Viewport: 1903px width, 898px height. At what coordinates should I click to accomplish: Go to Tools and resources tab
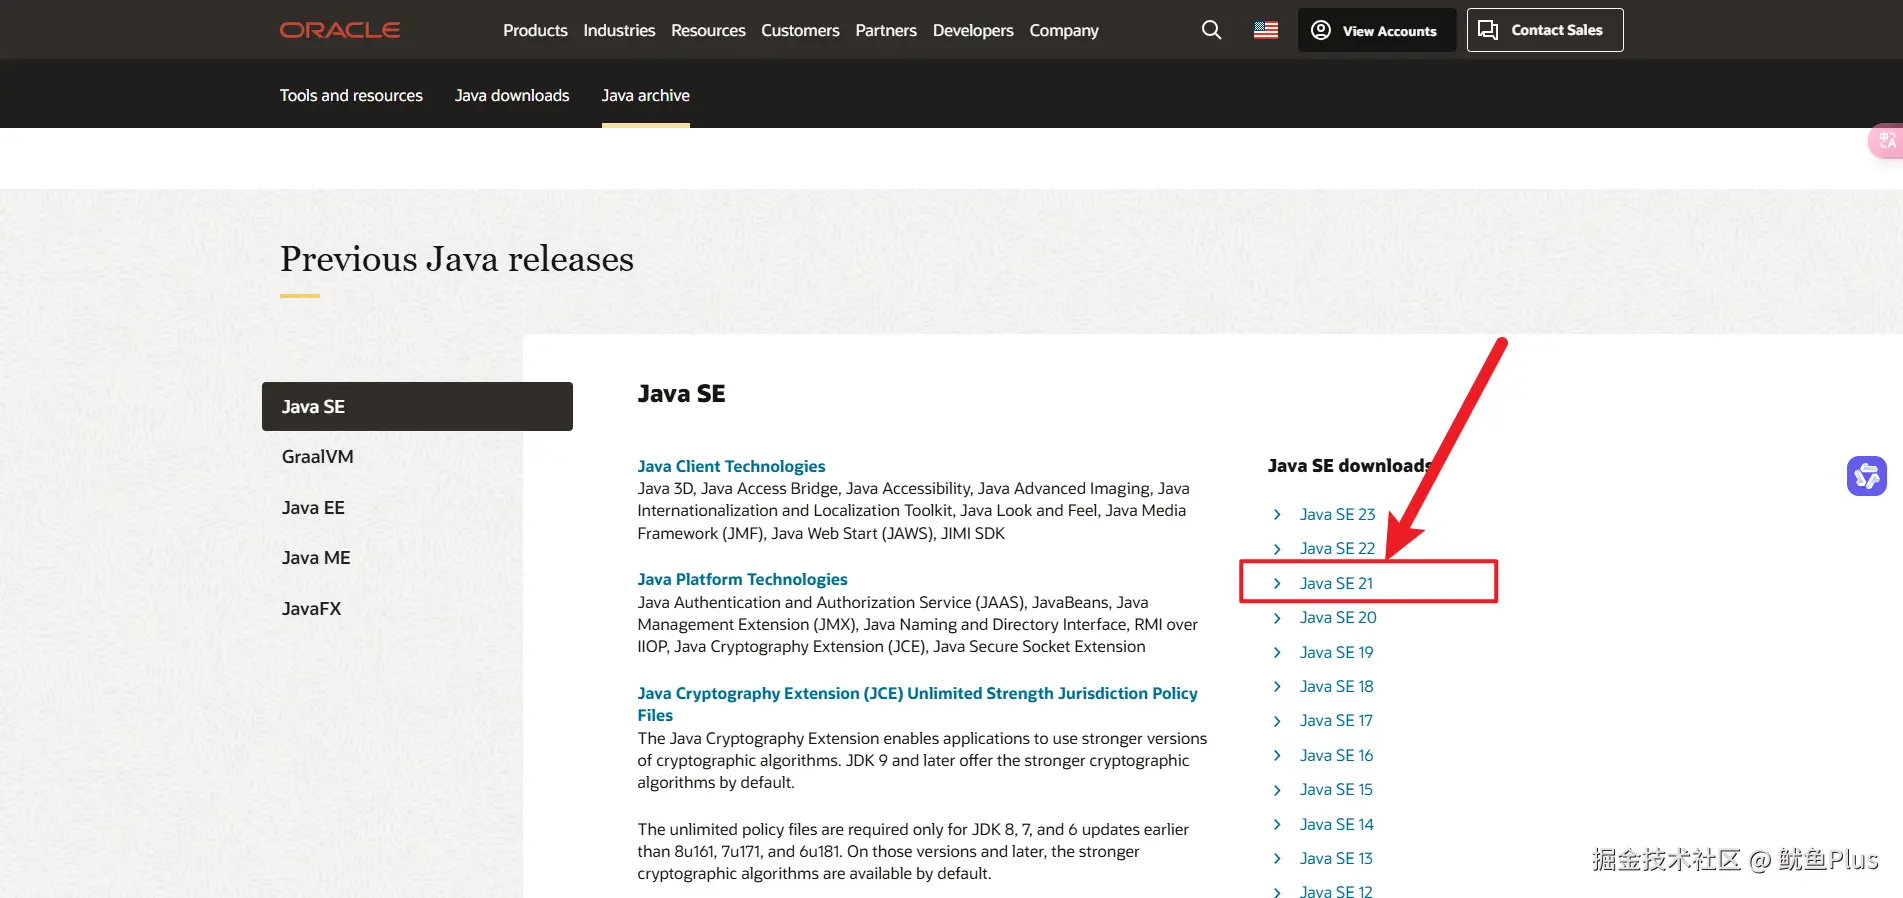click(351, 95)
